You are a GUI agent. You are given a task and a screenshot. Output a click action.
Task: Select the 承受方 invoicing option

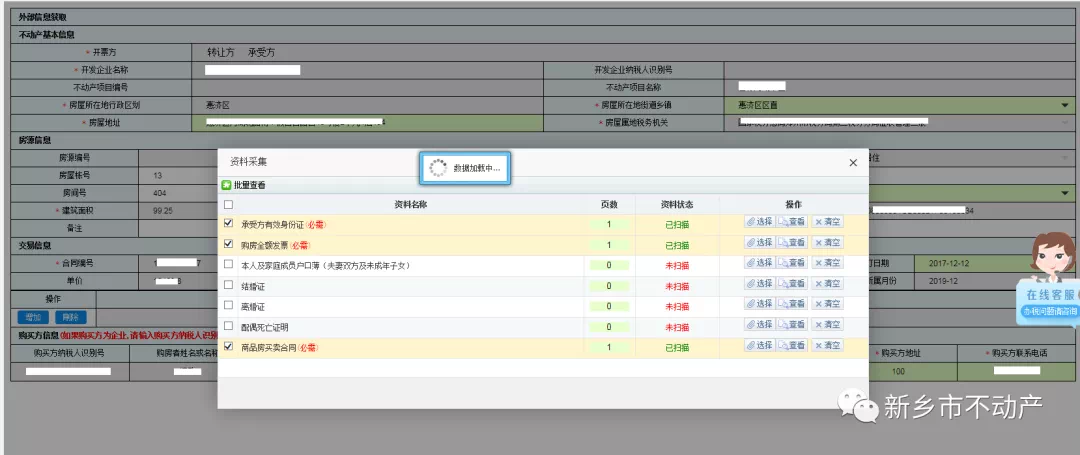coord(261,52)
